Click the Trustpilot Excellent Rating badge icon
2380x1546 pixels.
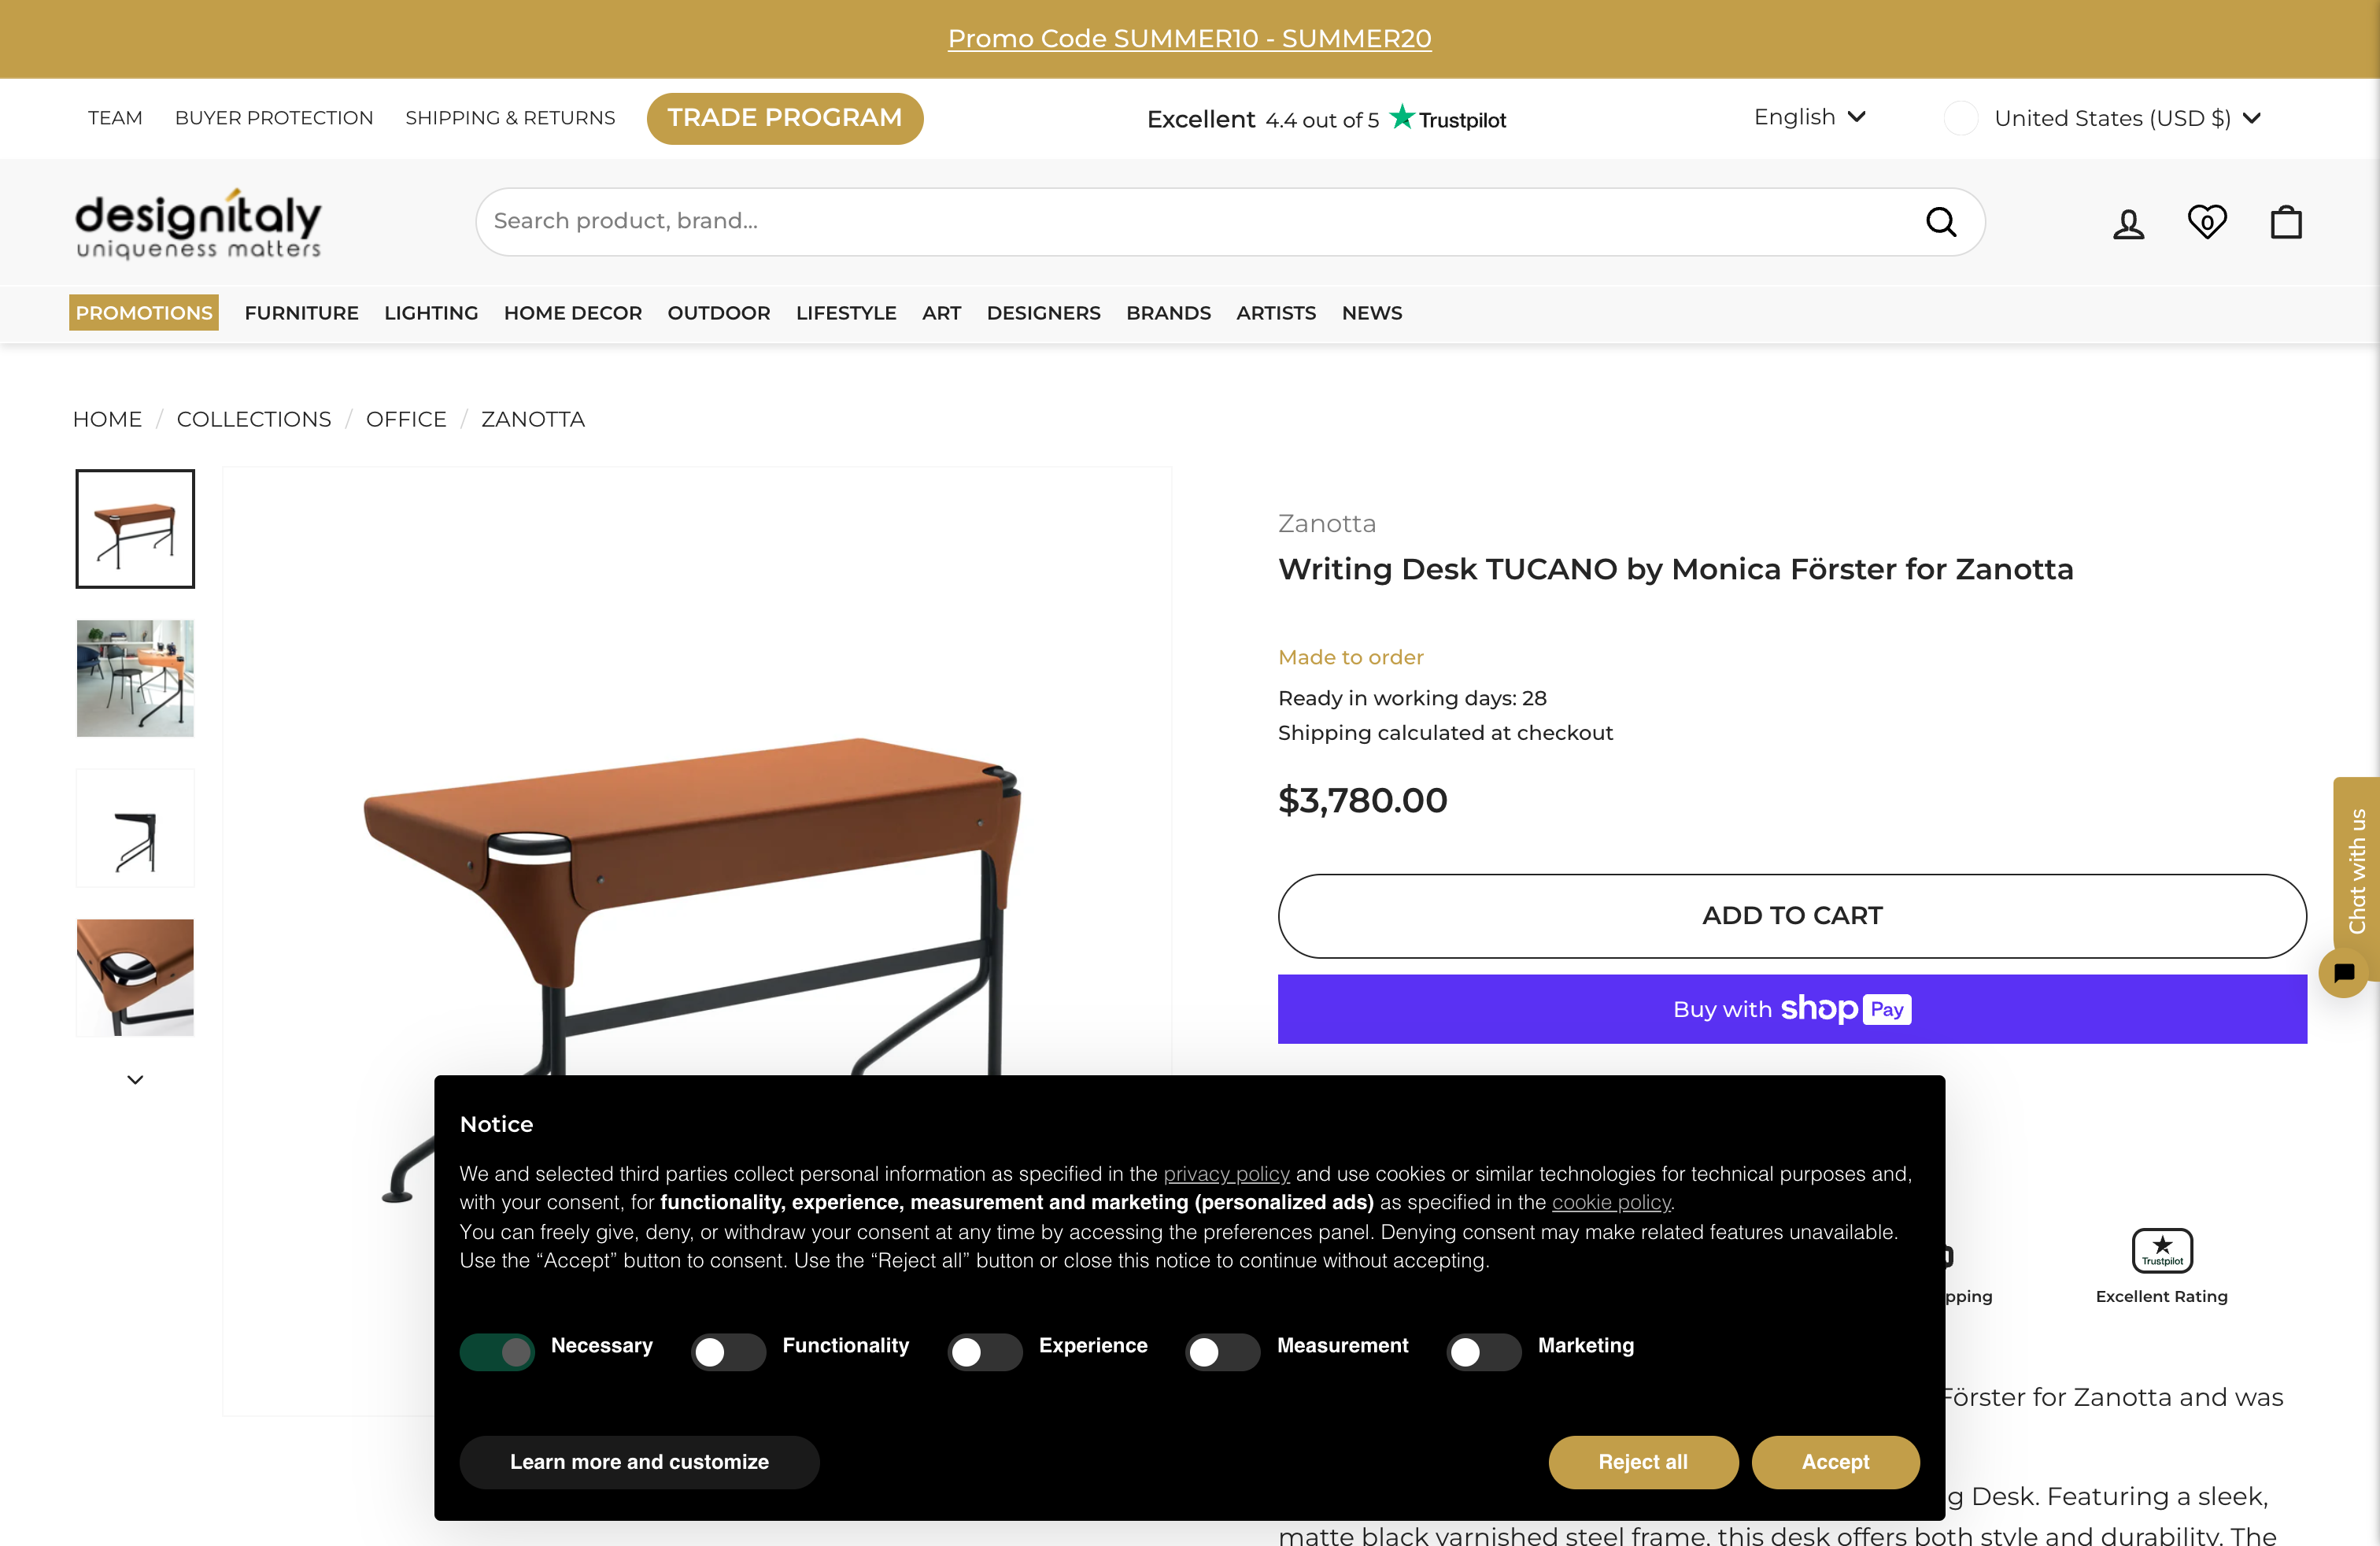point(2161,1250)
